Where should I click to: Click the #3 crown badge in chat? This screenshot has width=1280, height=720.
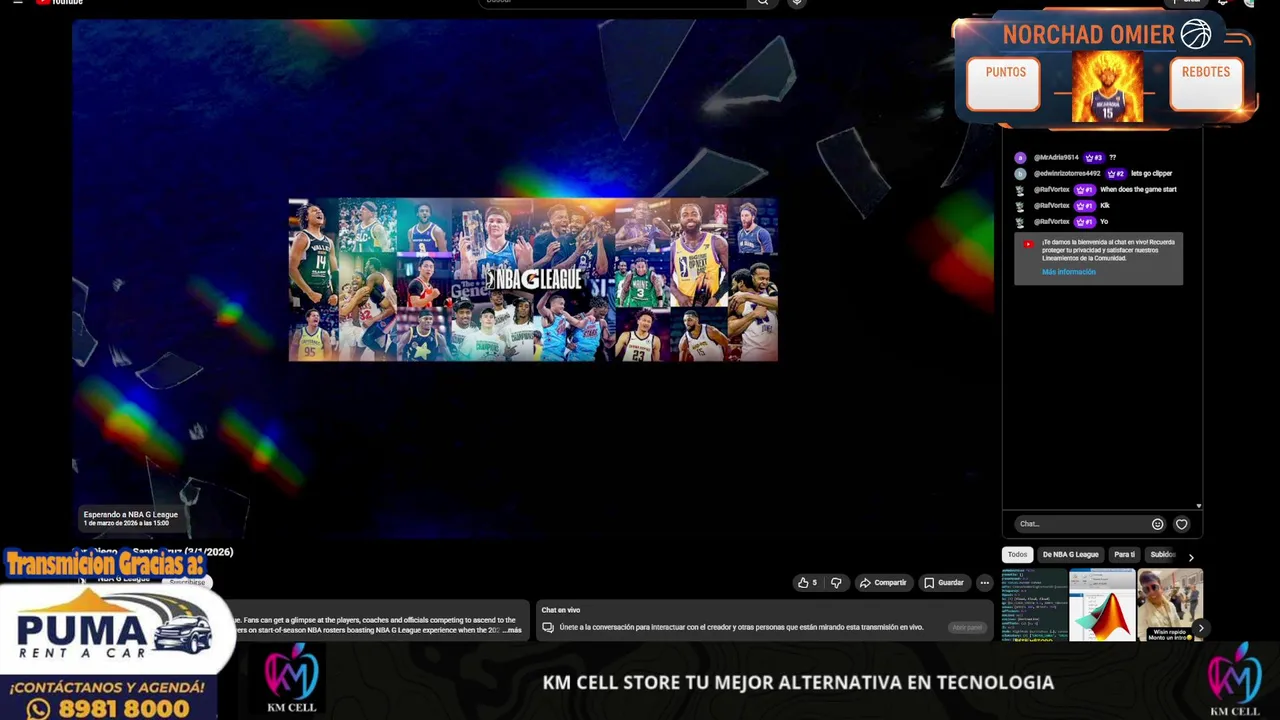point(1093,158)
